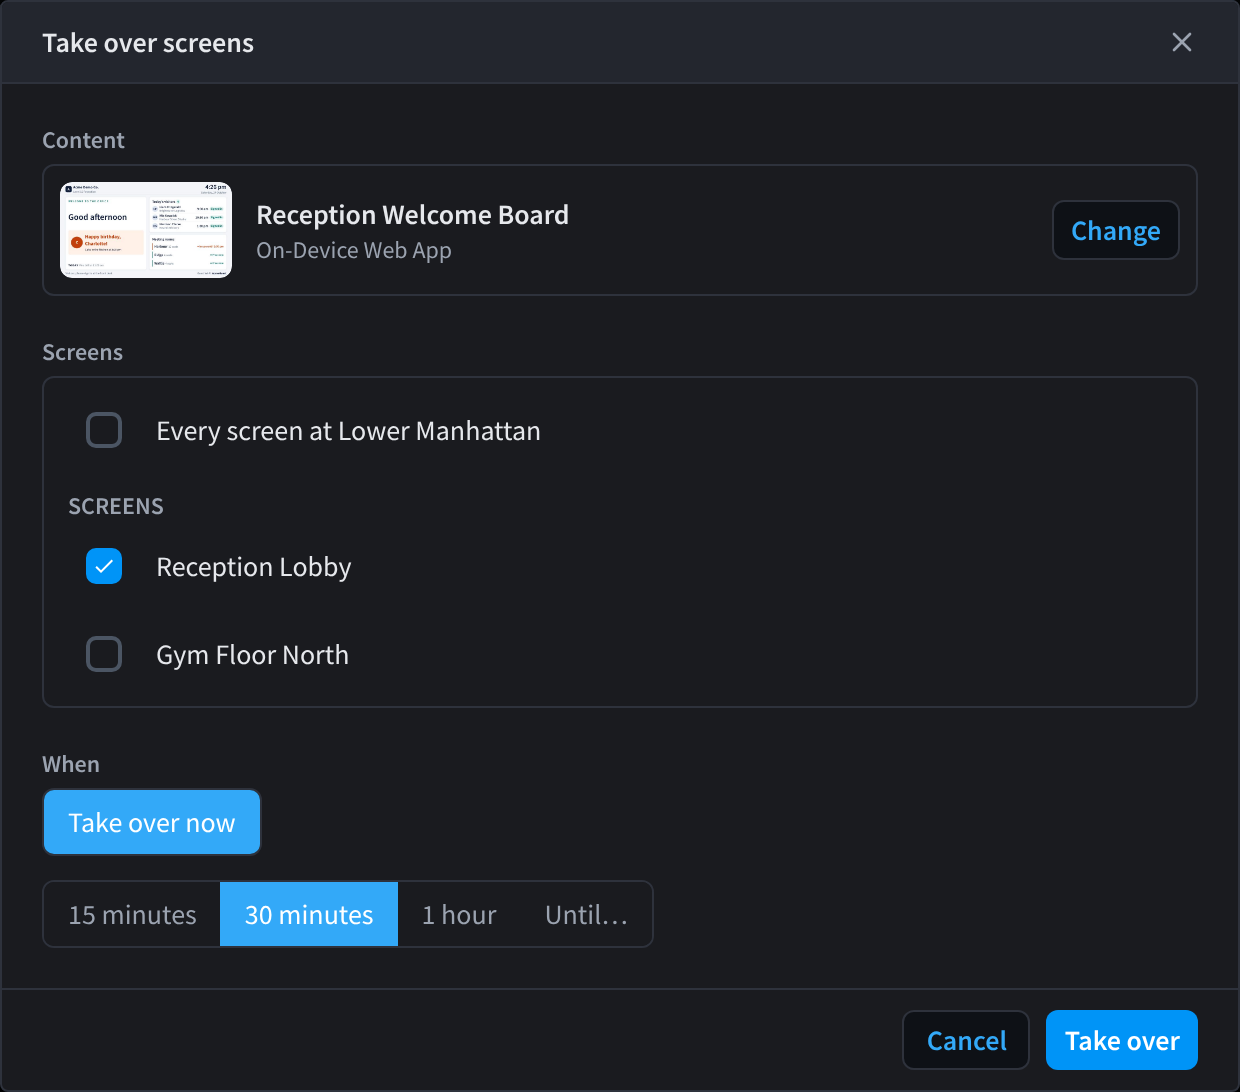This screenshot has height=1092, width=1240.
Task: Uncheck the Reception Lobby checkbox
Action: (x=104, y=566)
